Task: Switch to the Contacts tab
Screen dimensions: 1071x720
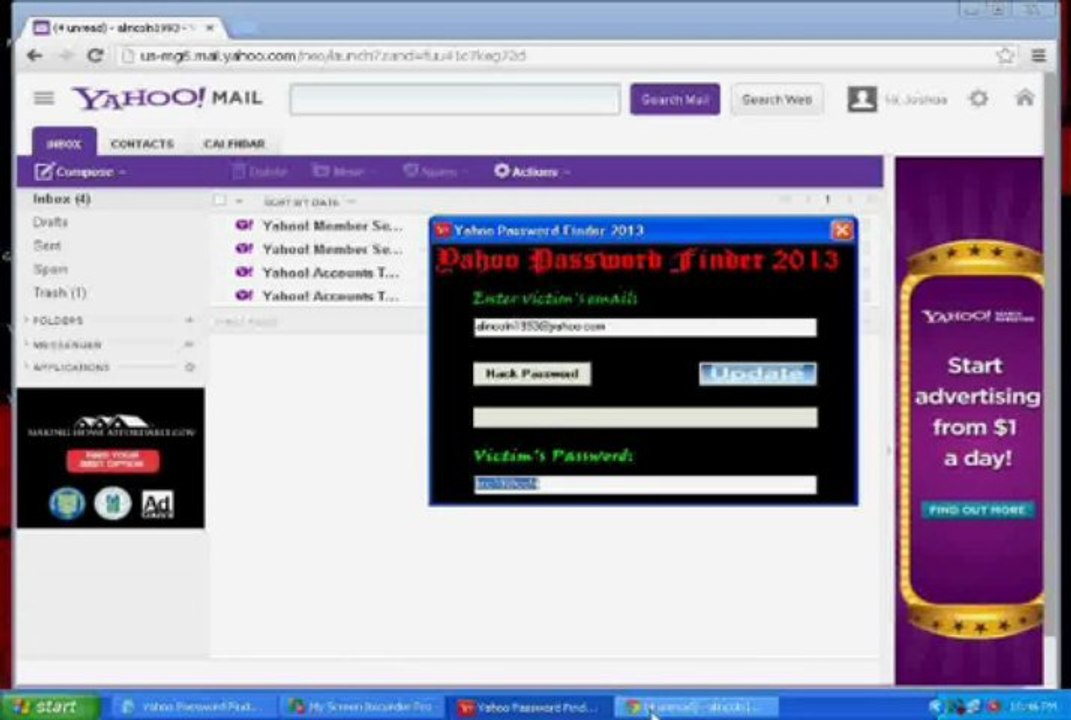Action: (x=142, y=144)
